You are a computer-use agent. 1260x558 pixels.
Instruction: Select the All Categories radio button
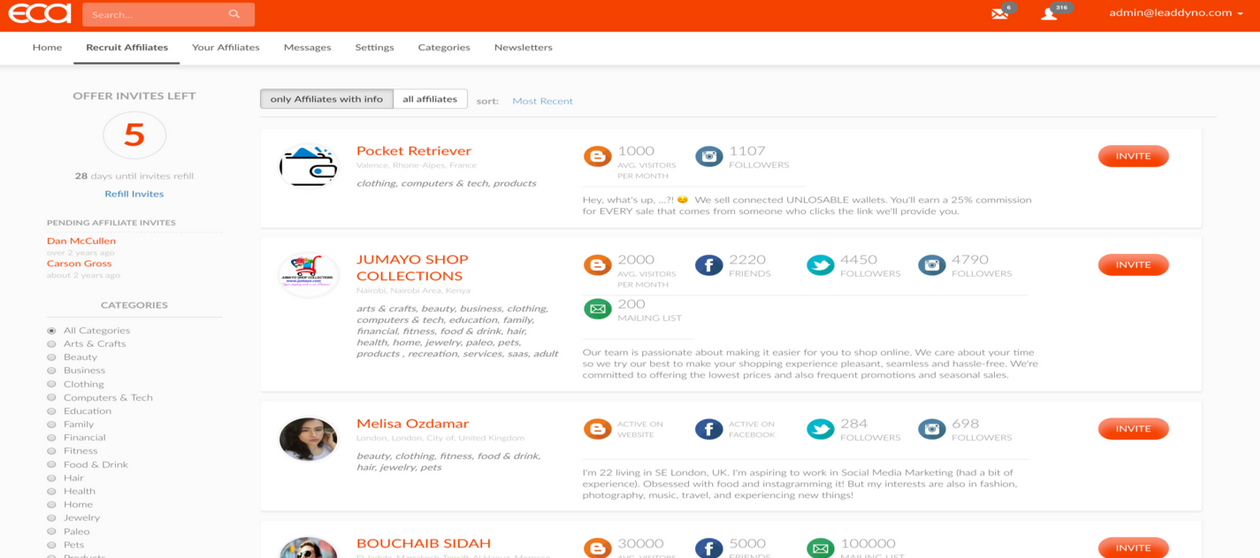tap(52, 331)
